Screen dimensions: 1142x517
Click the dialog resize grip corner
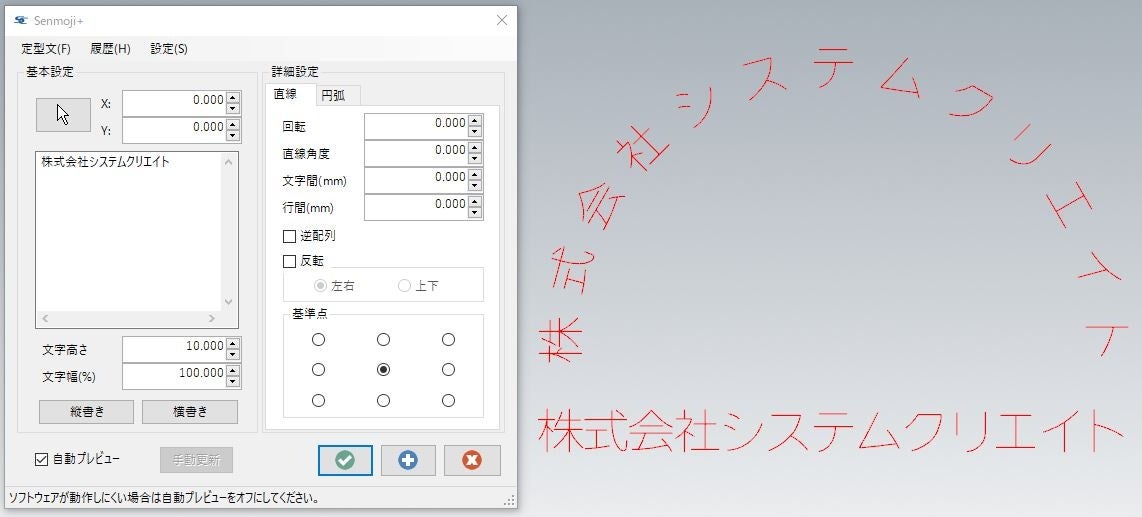point(509,500)
